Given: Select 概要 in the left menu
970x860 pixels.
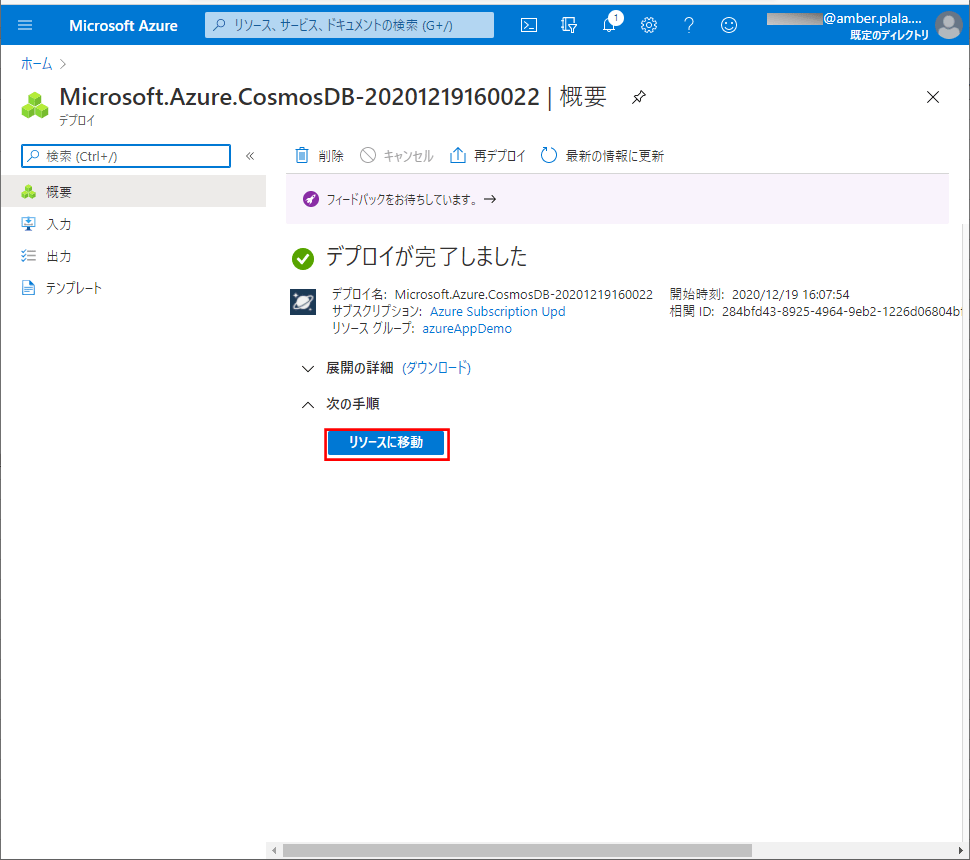Looking at the screenshot, I should (x=134, y=192).
